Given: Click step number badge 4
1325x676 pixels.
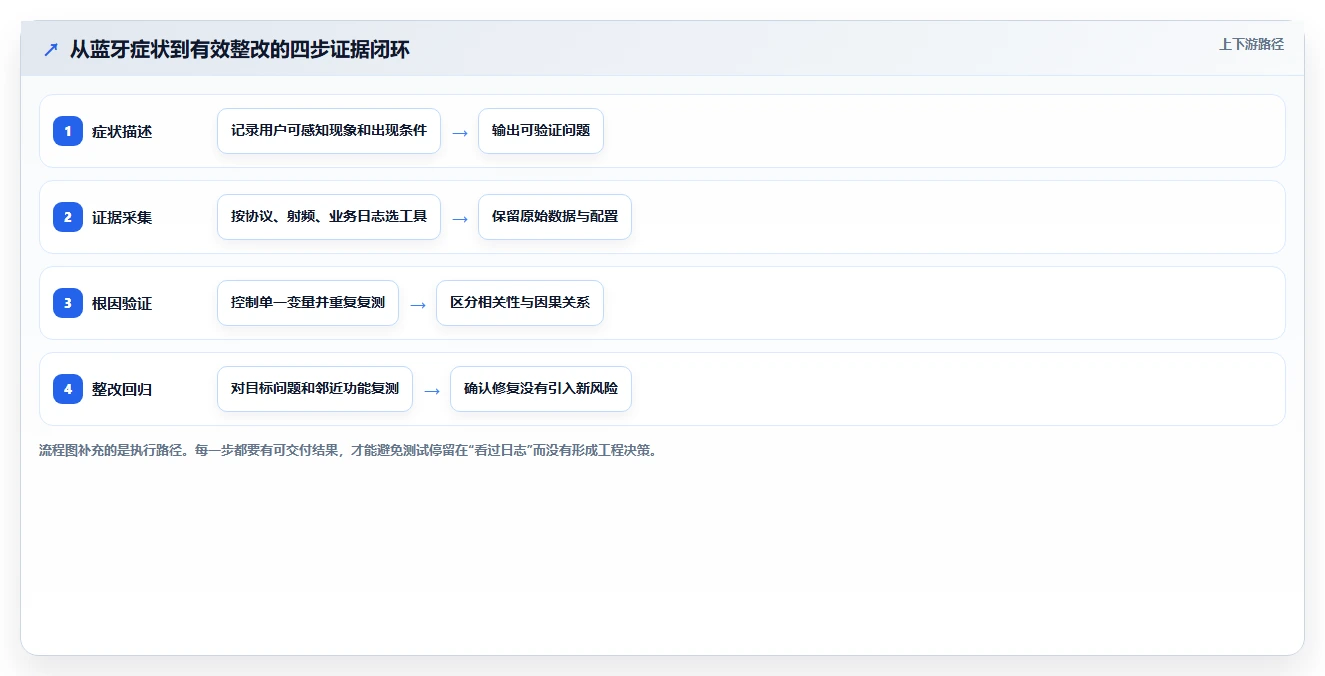Looking at the screenshot, I should [x=68, y=389].
